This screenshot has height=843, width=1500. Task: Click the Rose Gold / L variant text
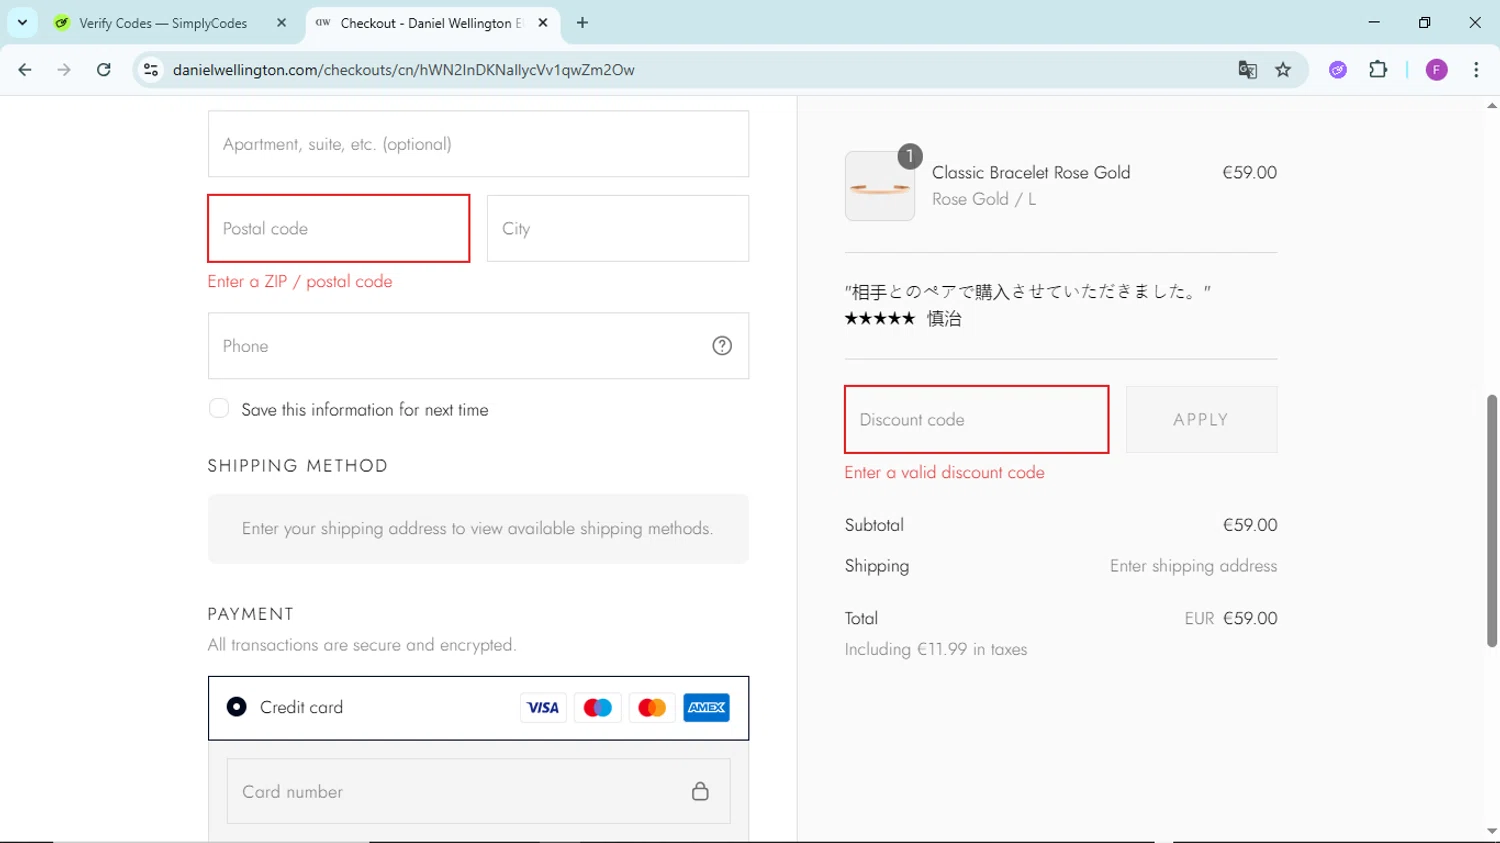(x=984, y=200)
